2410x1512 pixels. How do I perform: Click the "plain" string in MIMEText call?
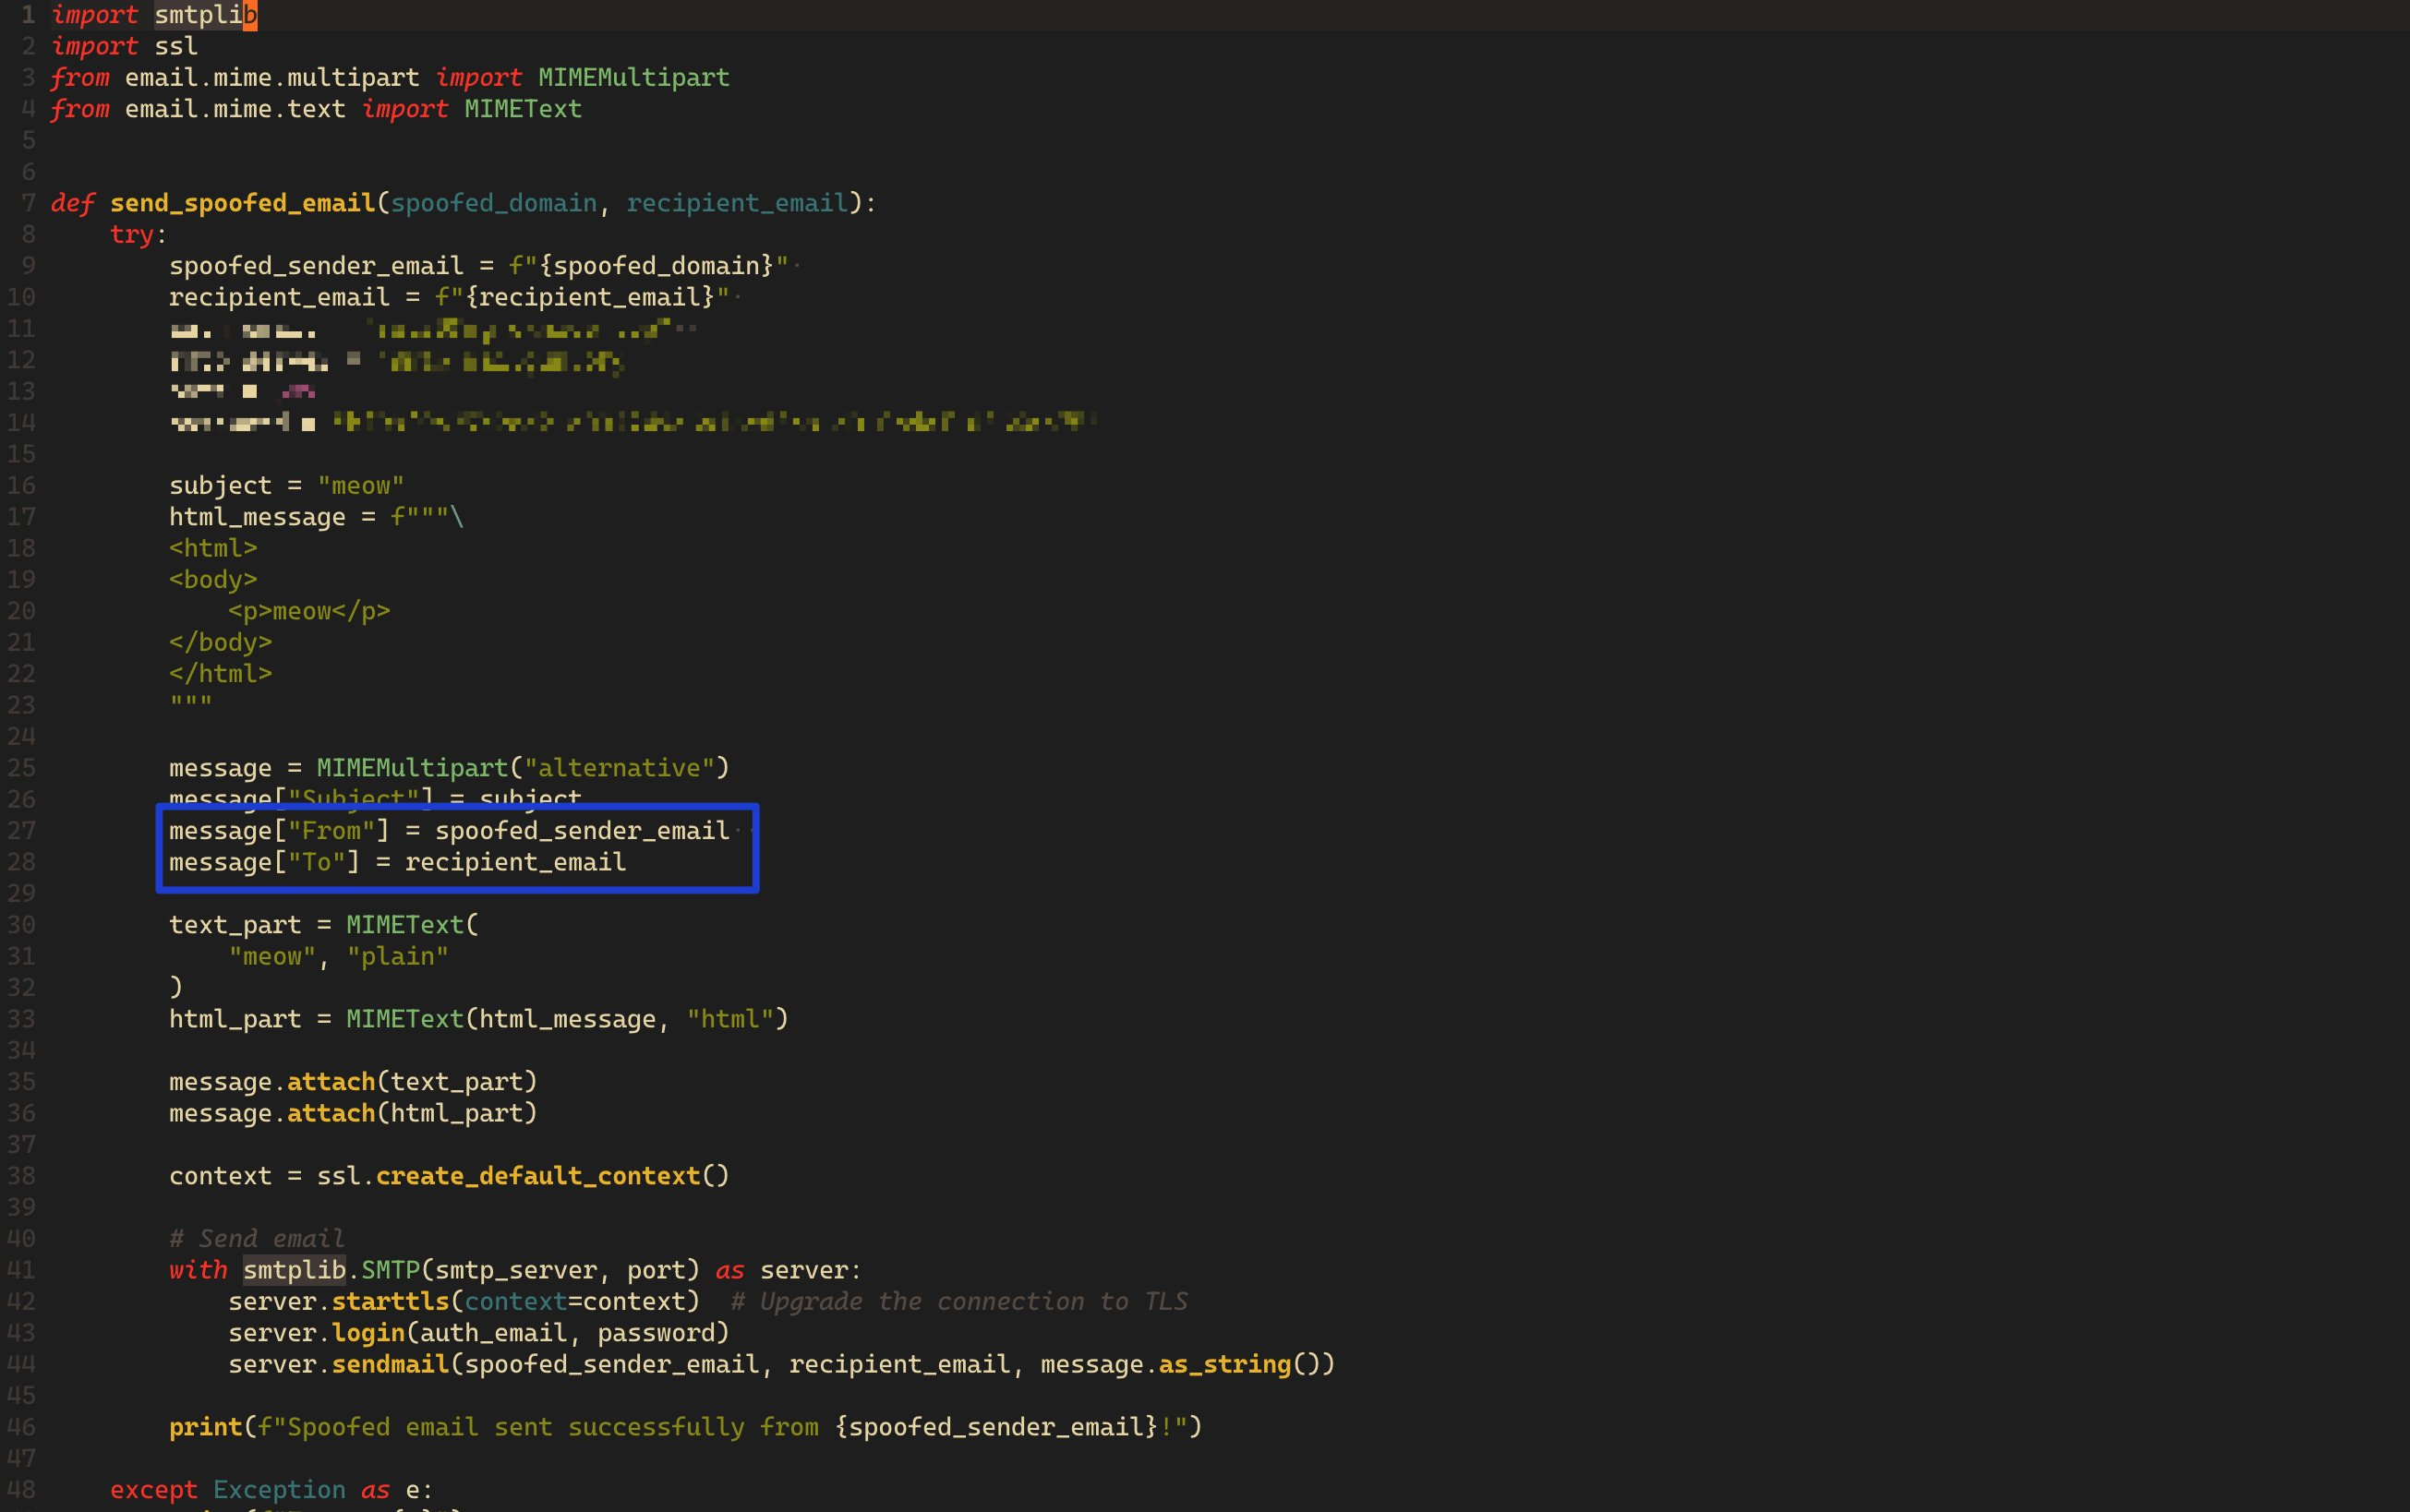pyautogui.click(x=397, y=957)
